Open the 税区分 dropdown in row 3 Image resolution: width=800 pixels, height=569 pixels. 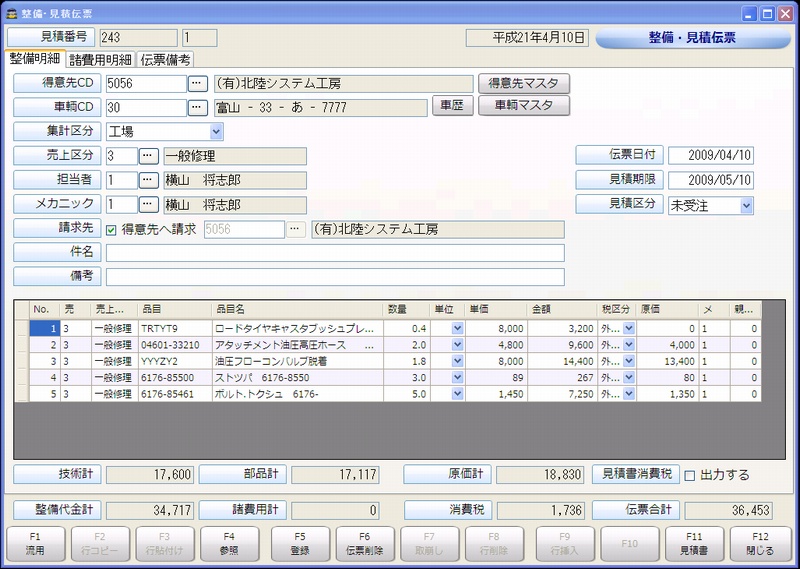coord(629,361)
